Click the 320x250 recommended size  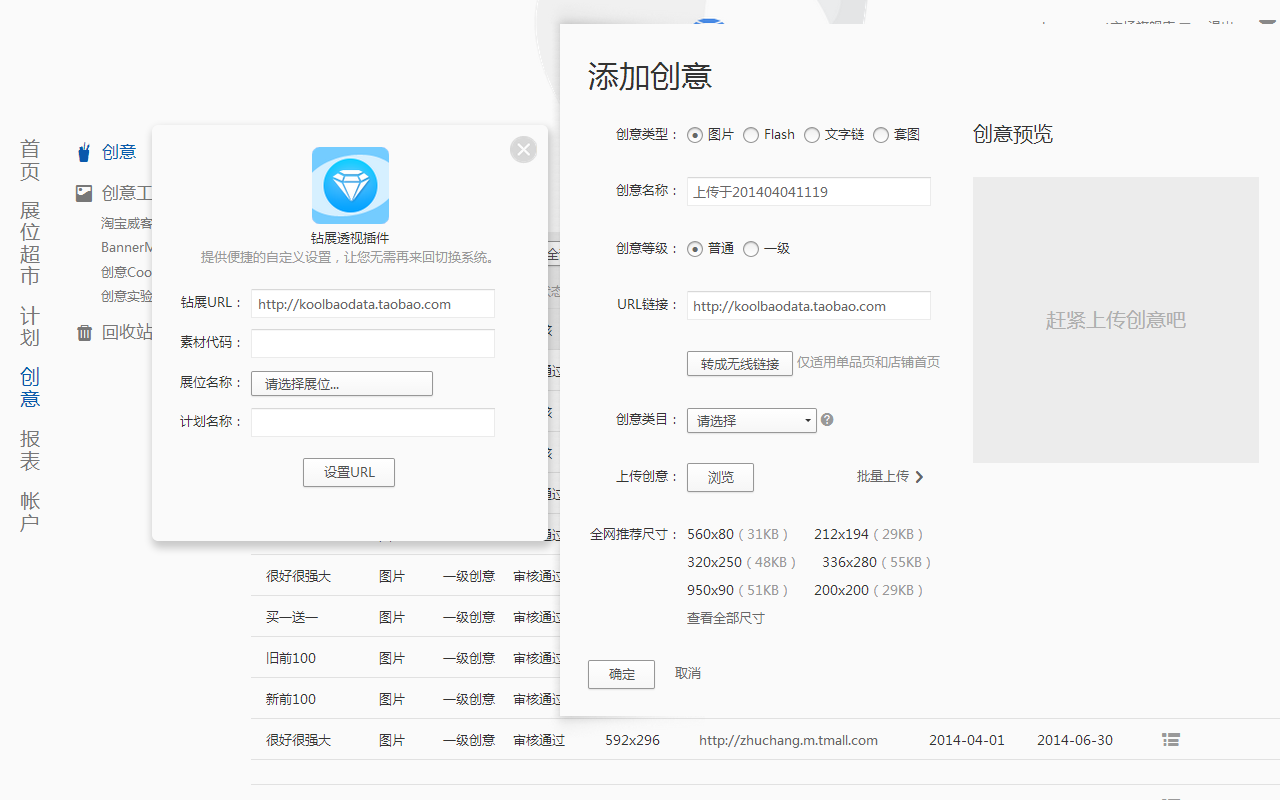point(714,562)
